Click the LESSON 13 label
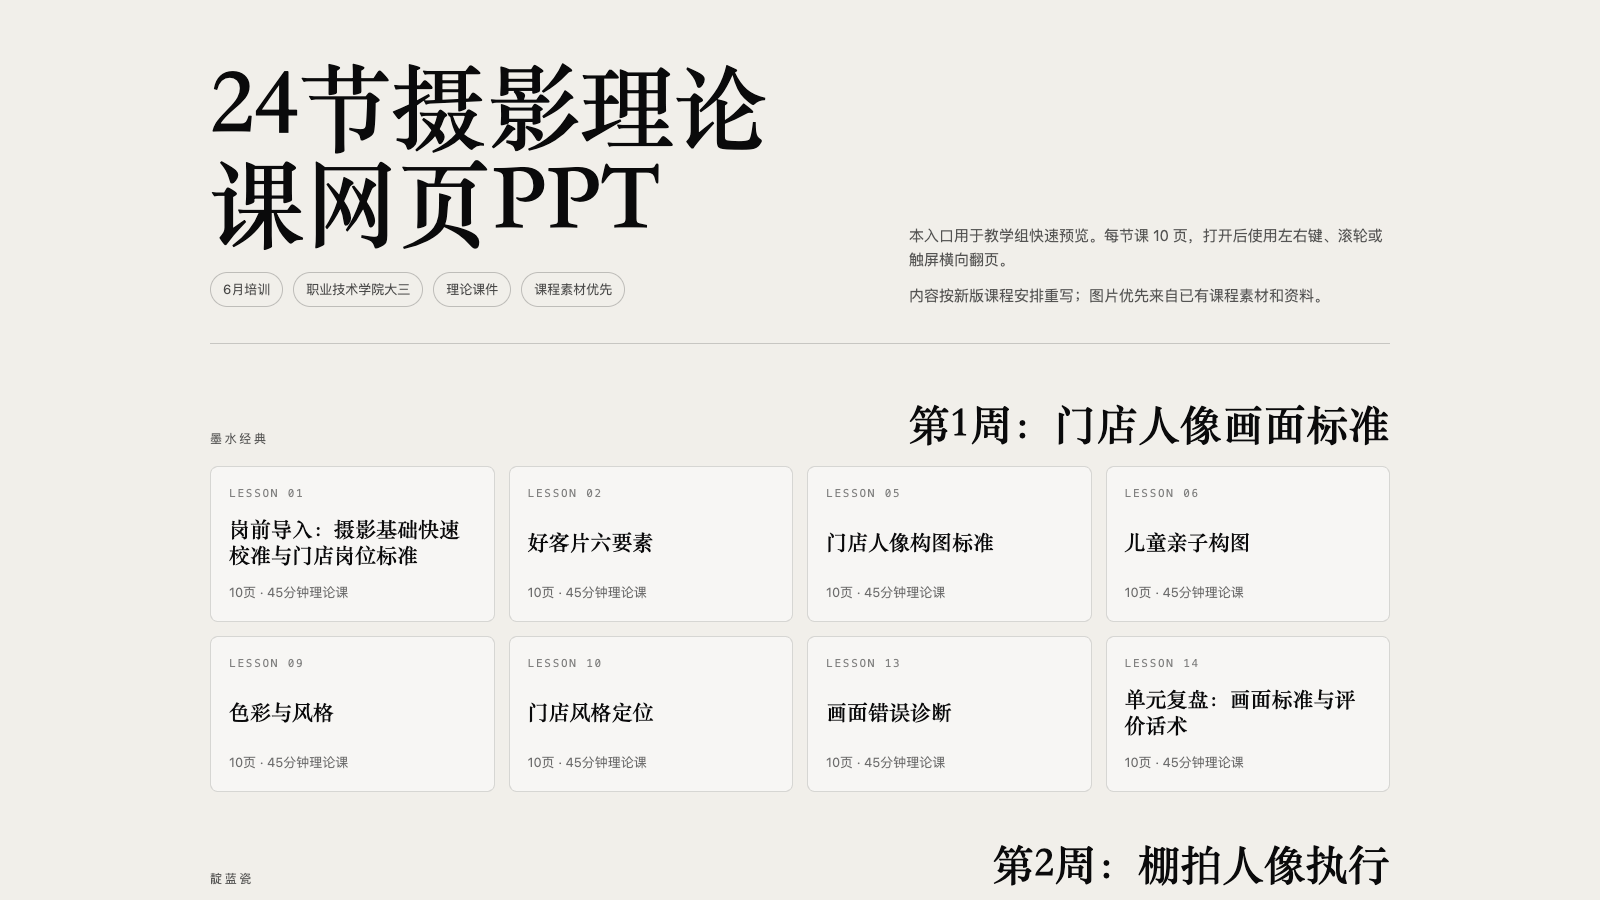The width and height of the screenshot is (1600, 900). [x=863, y=663]
